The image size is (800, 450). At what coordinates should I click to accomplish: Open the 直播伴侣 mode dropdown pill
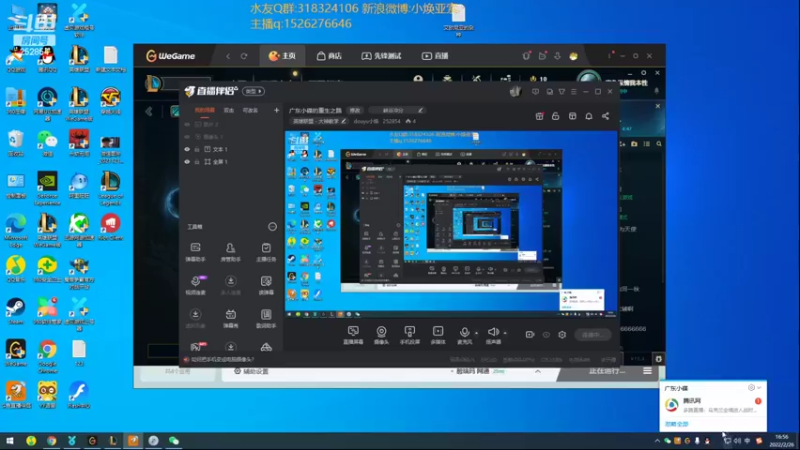point(254,91)
